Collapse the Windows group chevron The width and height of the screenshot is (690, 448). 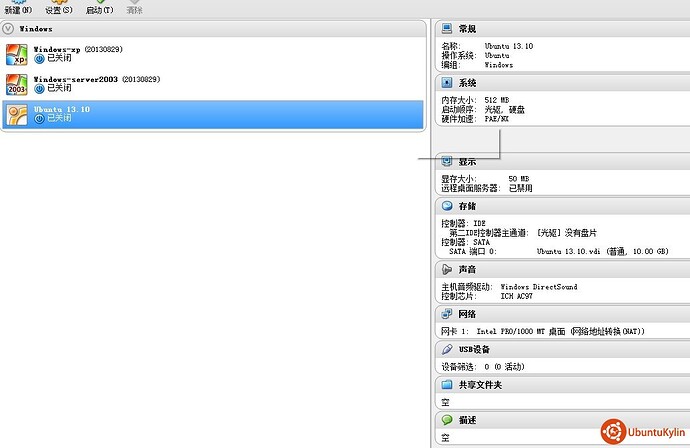(8, 29)
